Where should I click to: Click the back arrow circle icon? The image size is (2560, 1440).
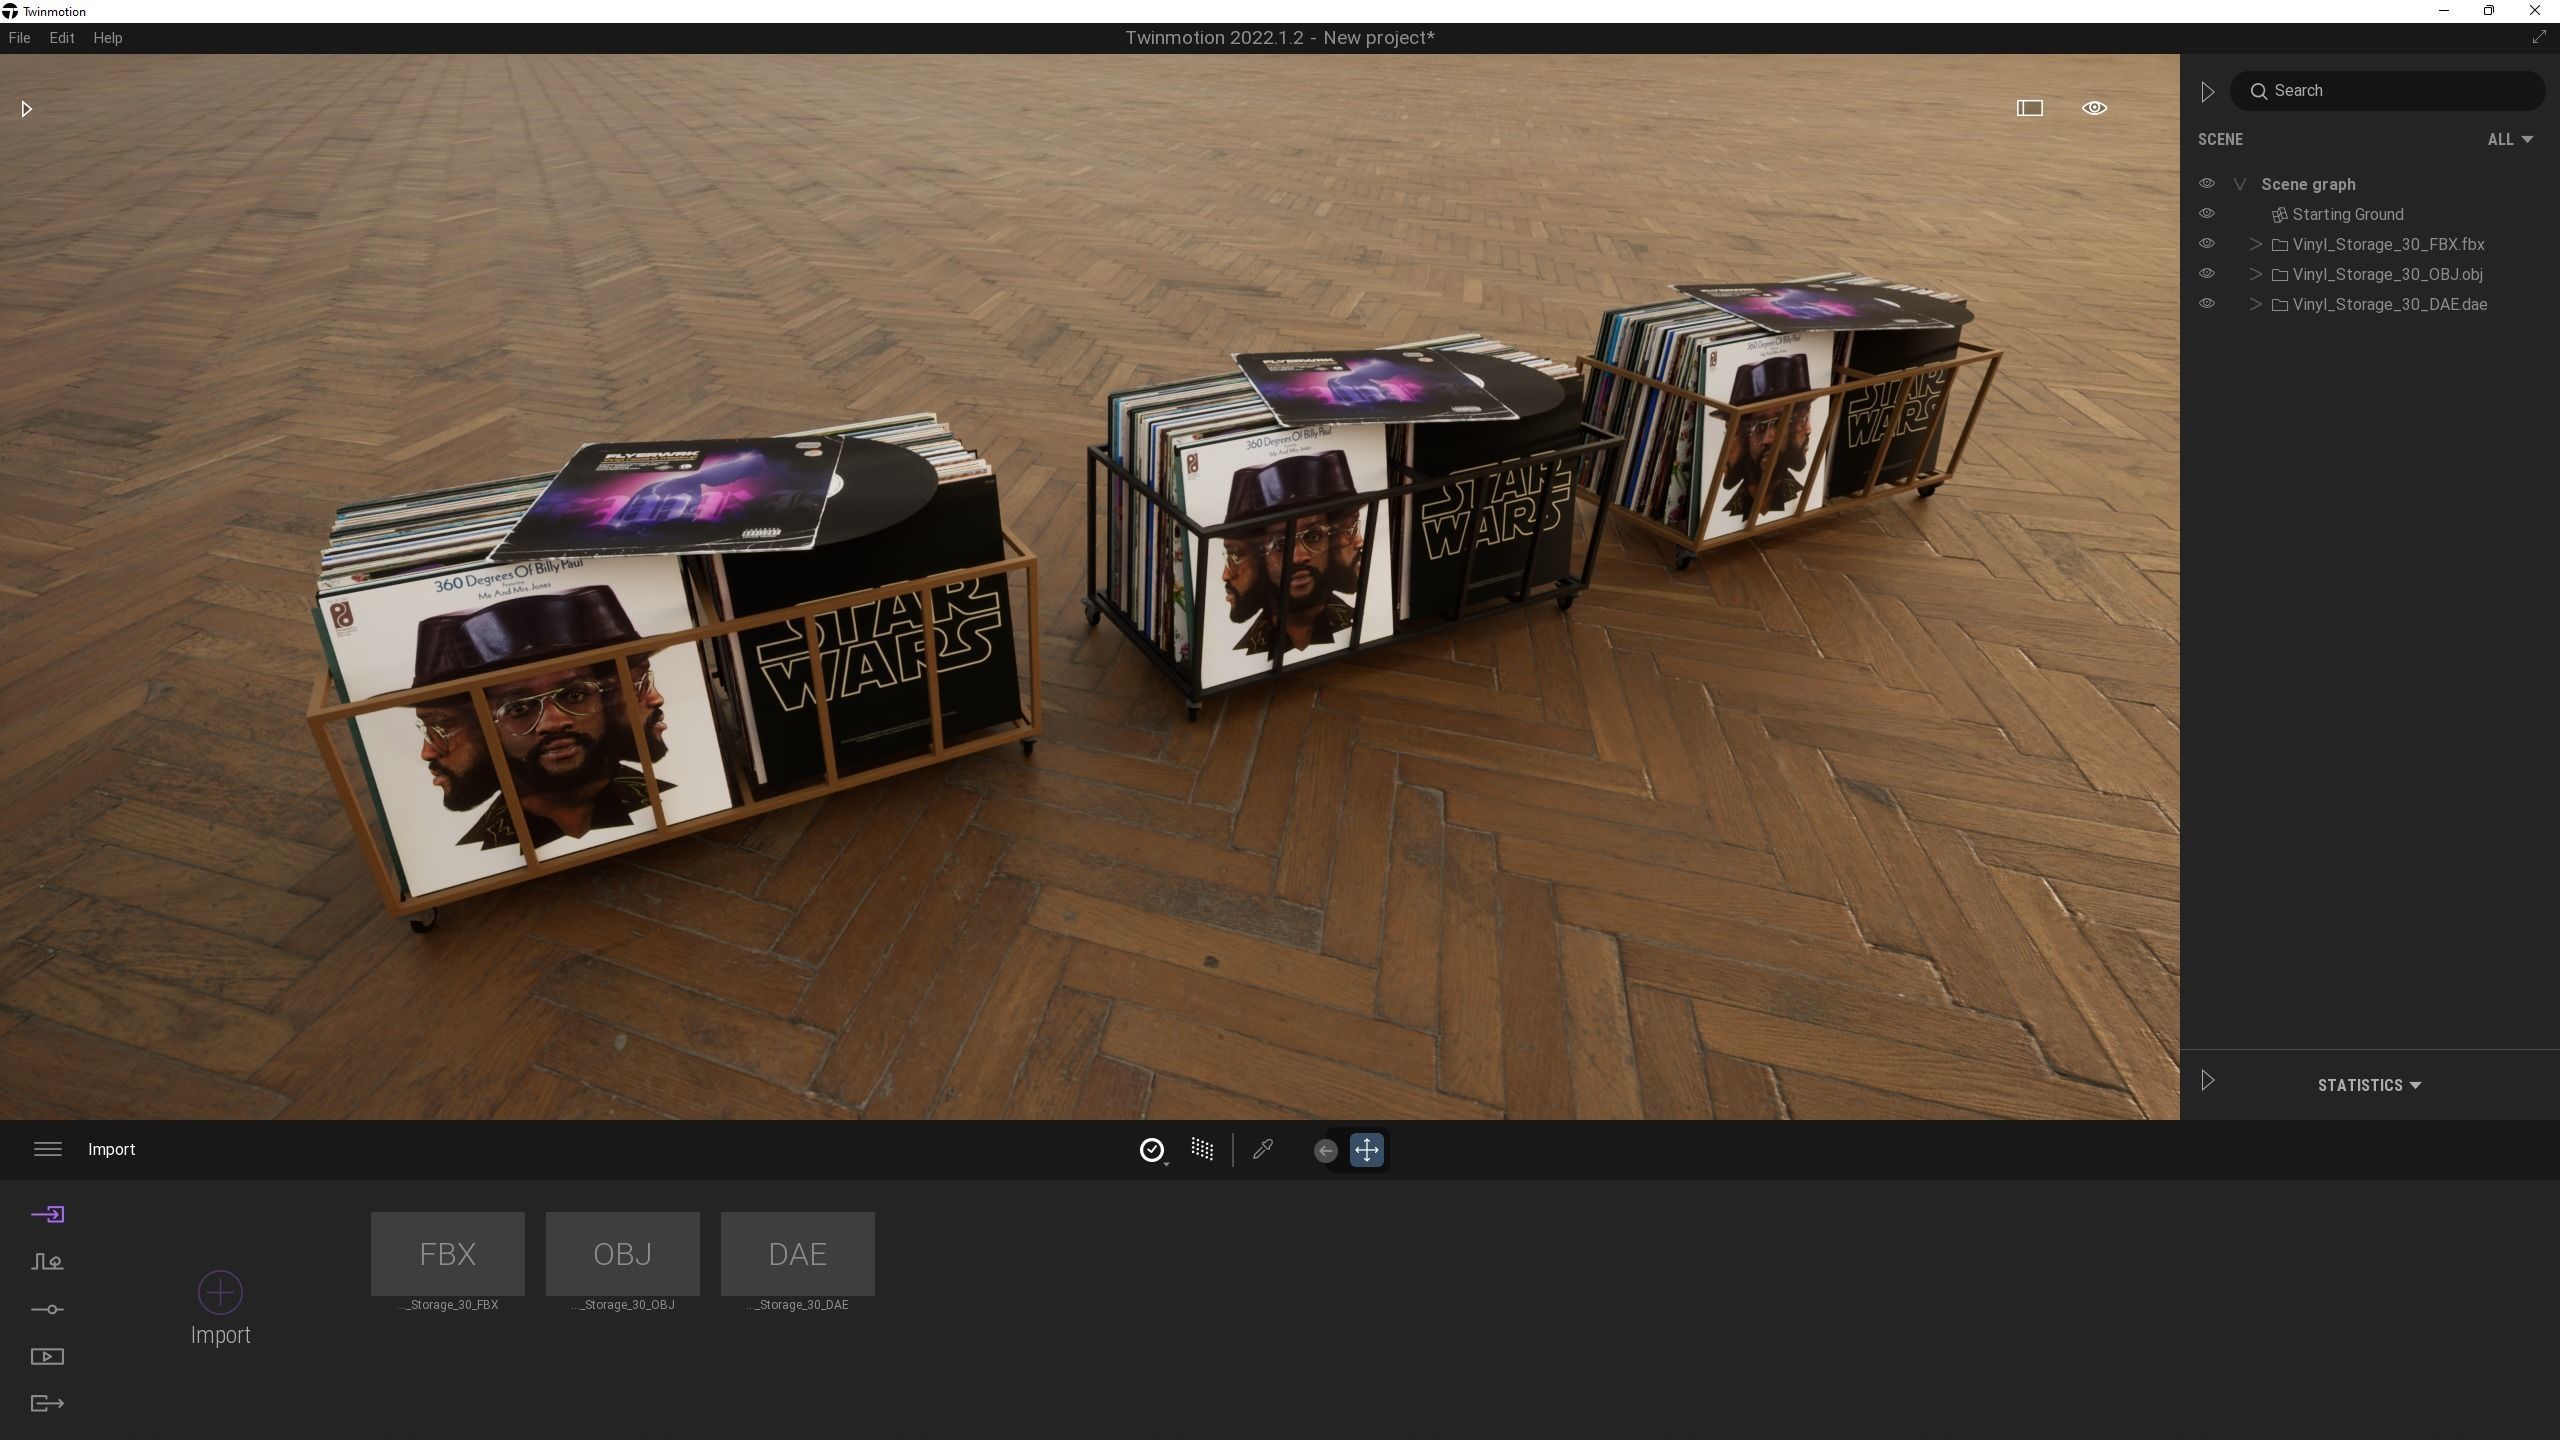(1325, 1151)
